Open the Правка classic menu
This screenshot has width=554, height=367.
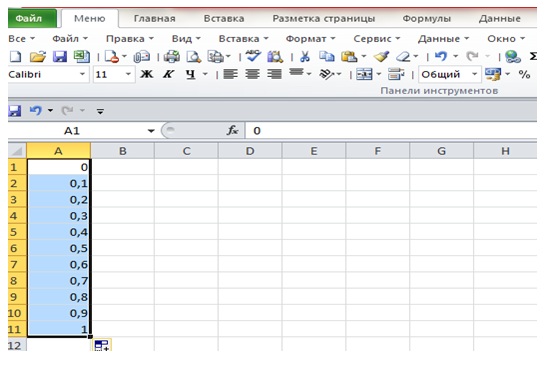coord(130,39)
